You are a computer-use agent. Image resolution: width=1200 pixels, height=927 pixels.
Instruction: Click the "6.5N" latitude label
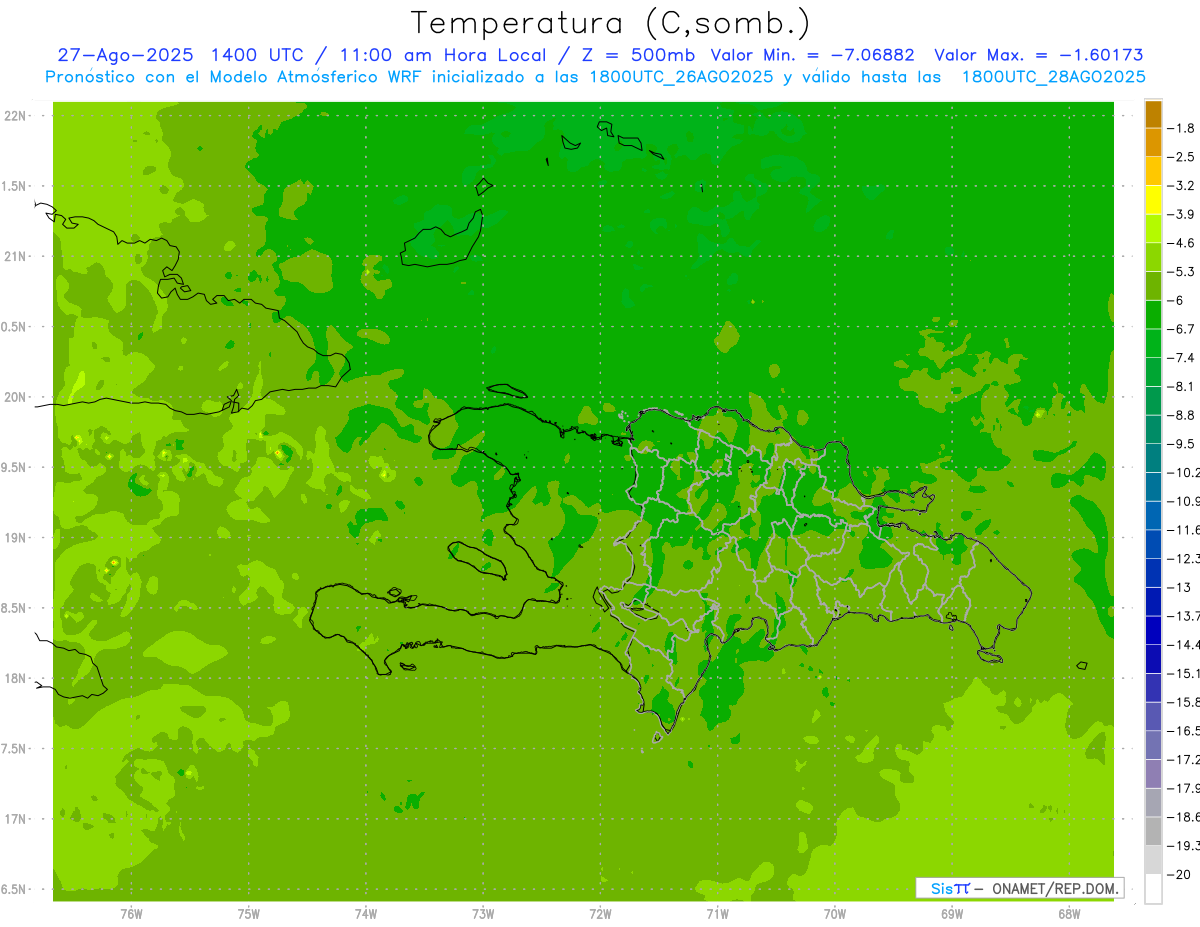pos(15,889)
